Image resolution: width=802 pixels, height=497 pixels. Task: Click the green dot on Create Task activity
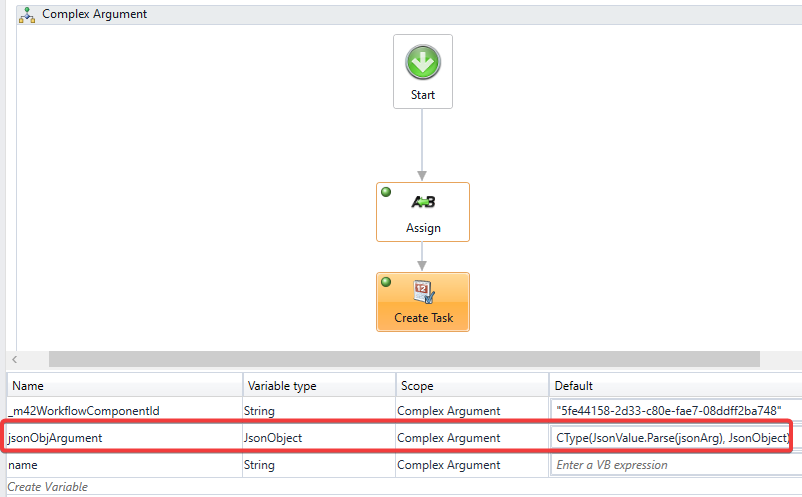[387, 282]
